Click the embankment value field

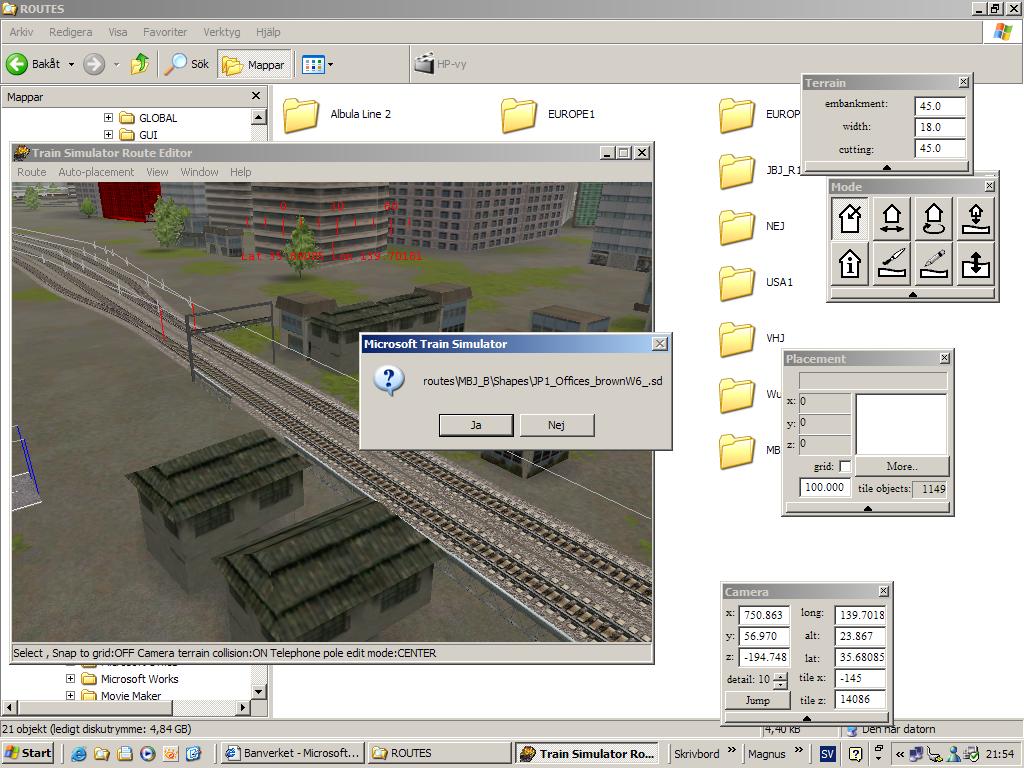pyautogui.click(x=940, y=106)
